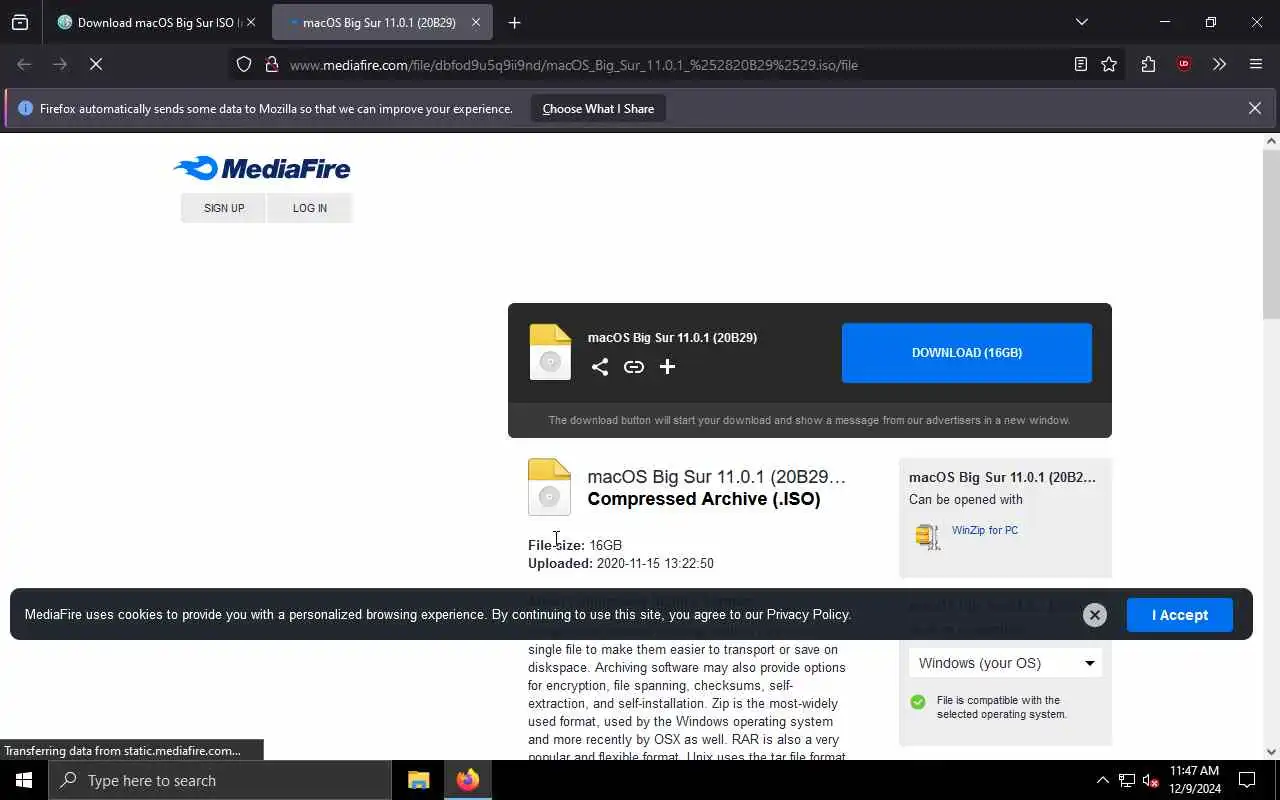Click green compatibility check icon

[x=918, y=702]
